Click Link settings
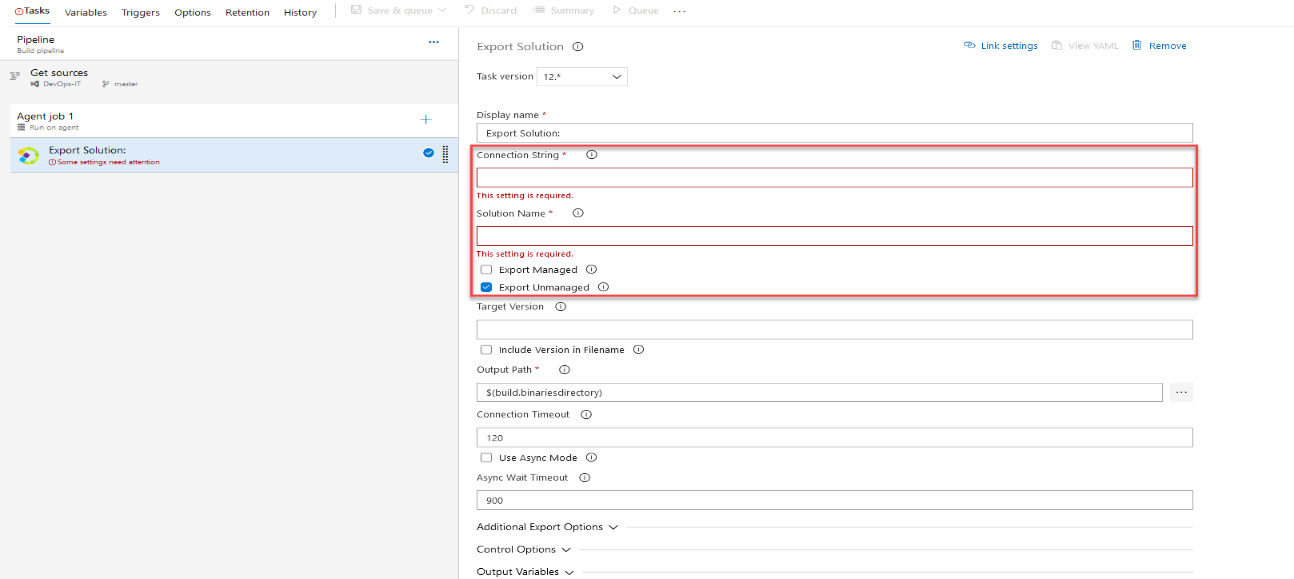 click(x=1000, y=46)
